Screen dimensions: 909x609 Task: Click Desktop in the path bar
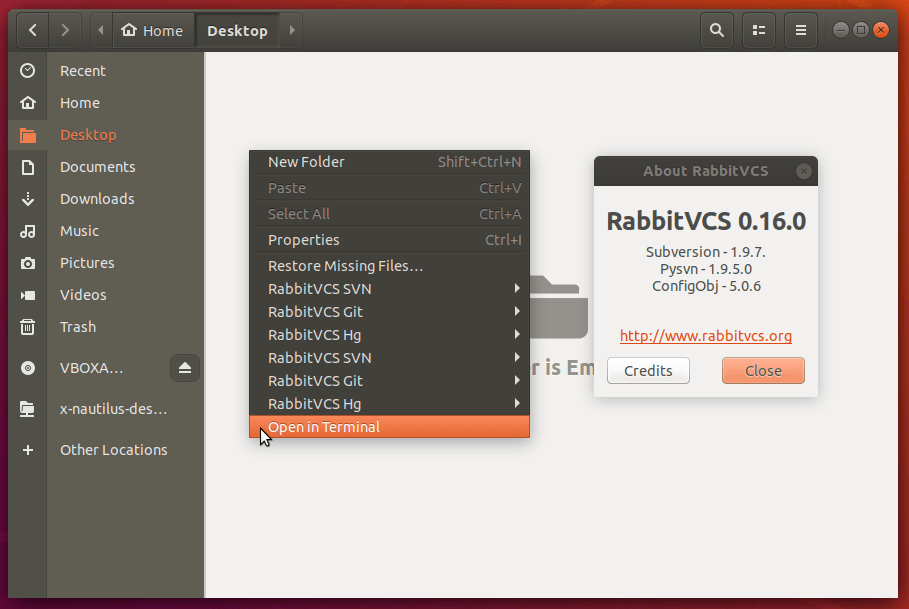point(237,30)
